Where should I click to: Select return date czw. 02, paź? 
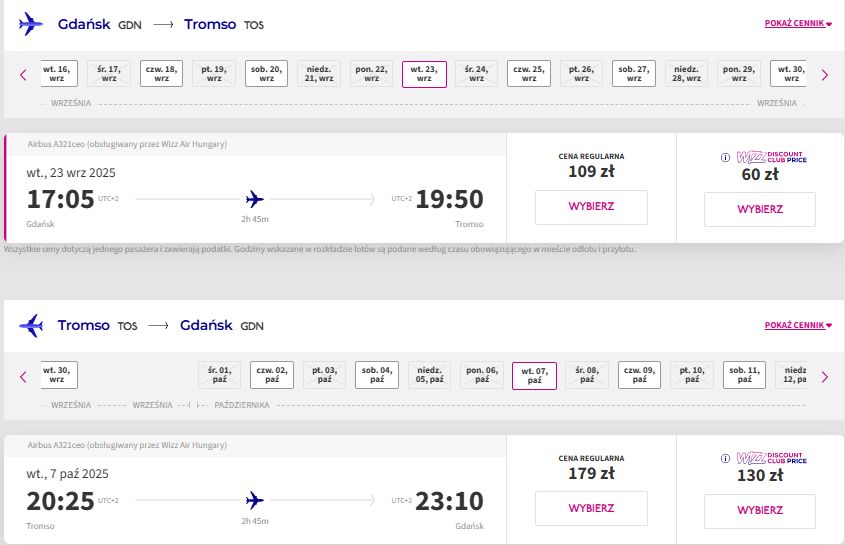click(272, 375)
